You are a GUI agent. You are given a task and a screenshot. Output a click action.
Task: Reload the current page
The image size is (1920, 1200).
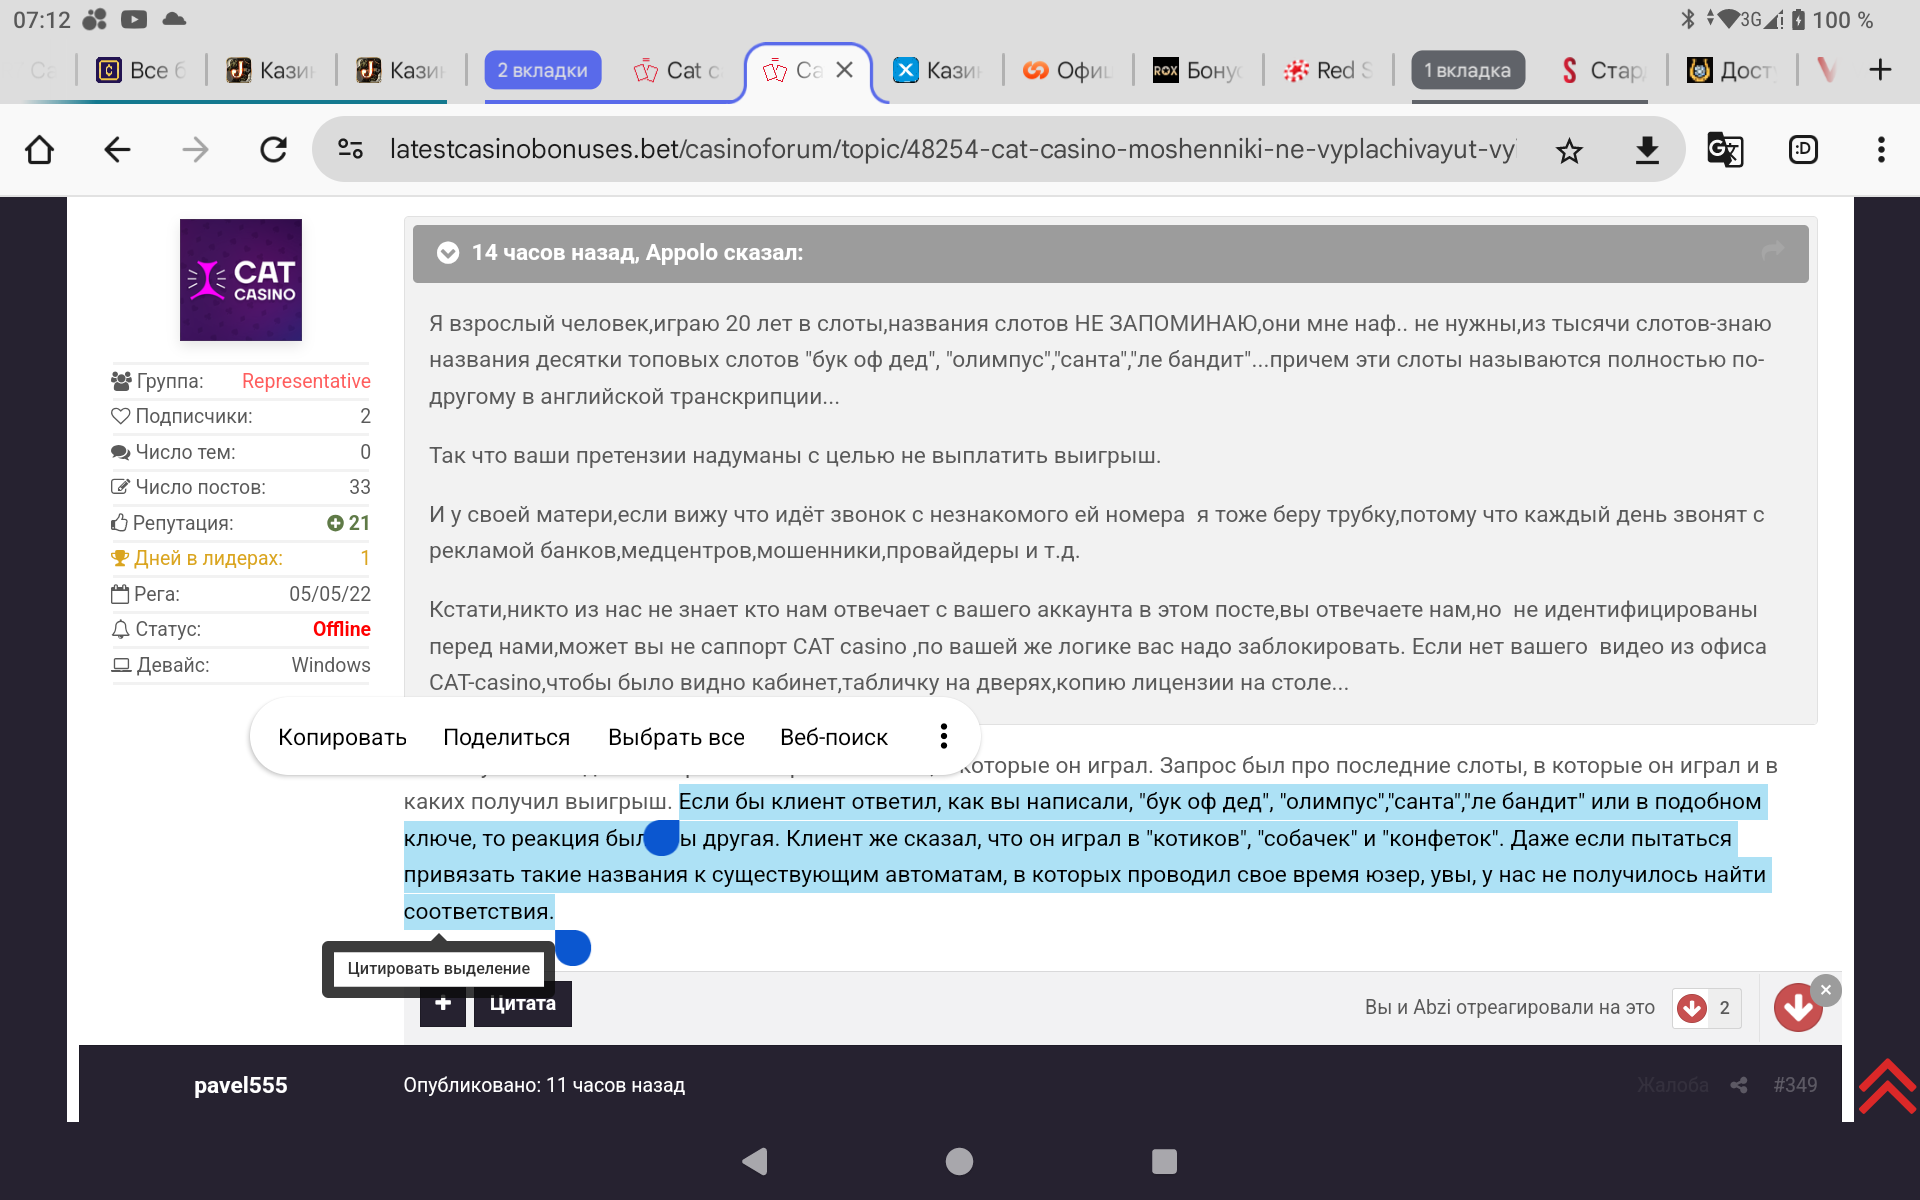point(273,150)
